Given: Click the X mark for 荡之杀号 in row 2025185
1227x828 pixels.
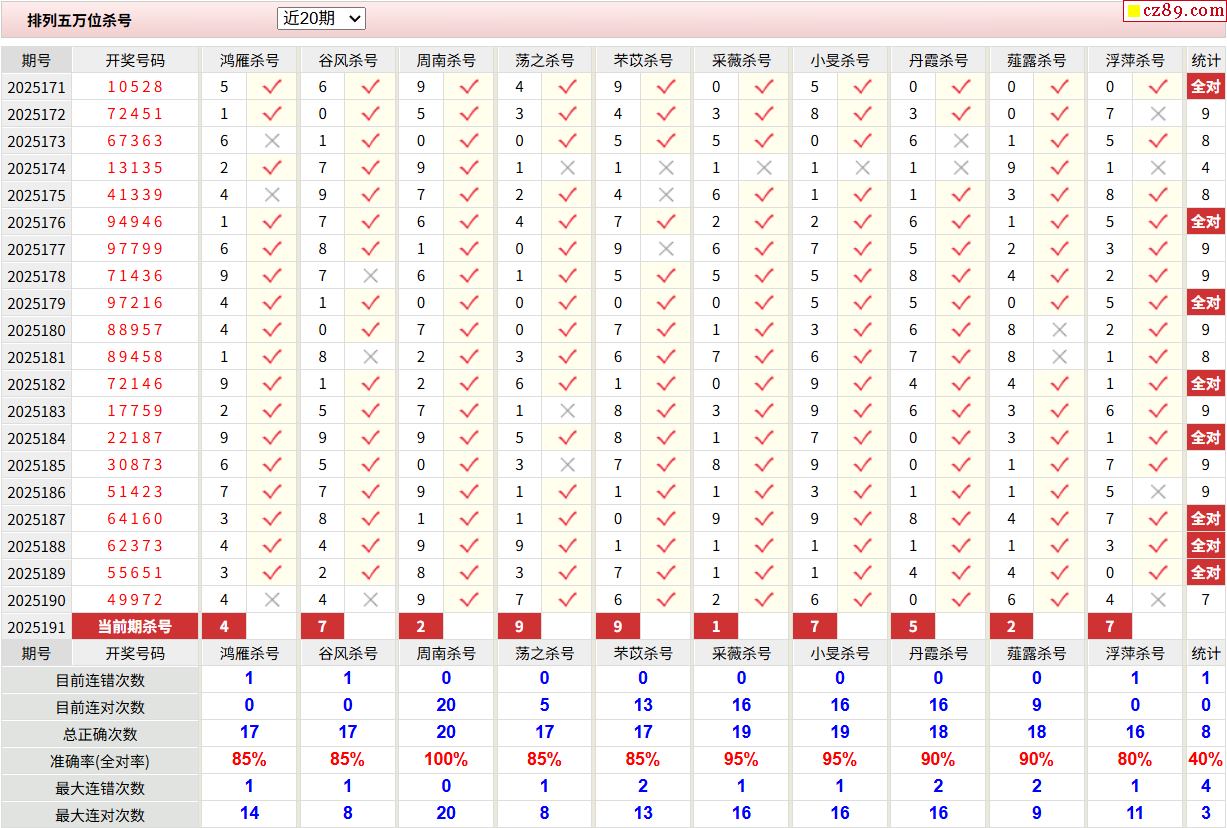Looking at the screenshot, I should [x=568, y=465].
